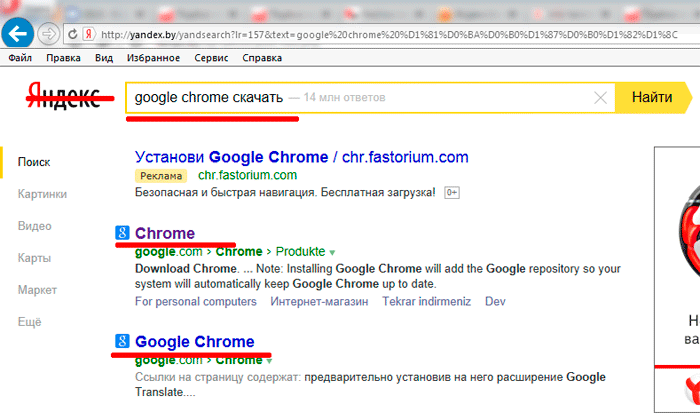Click the address bar URL field
700x420 pixels.
click(388, 34)
